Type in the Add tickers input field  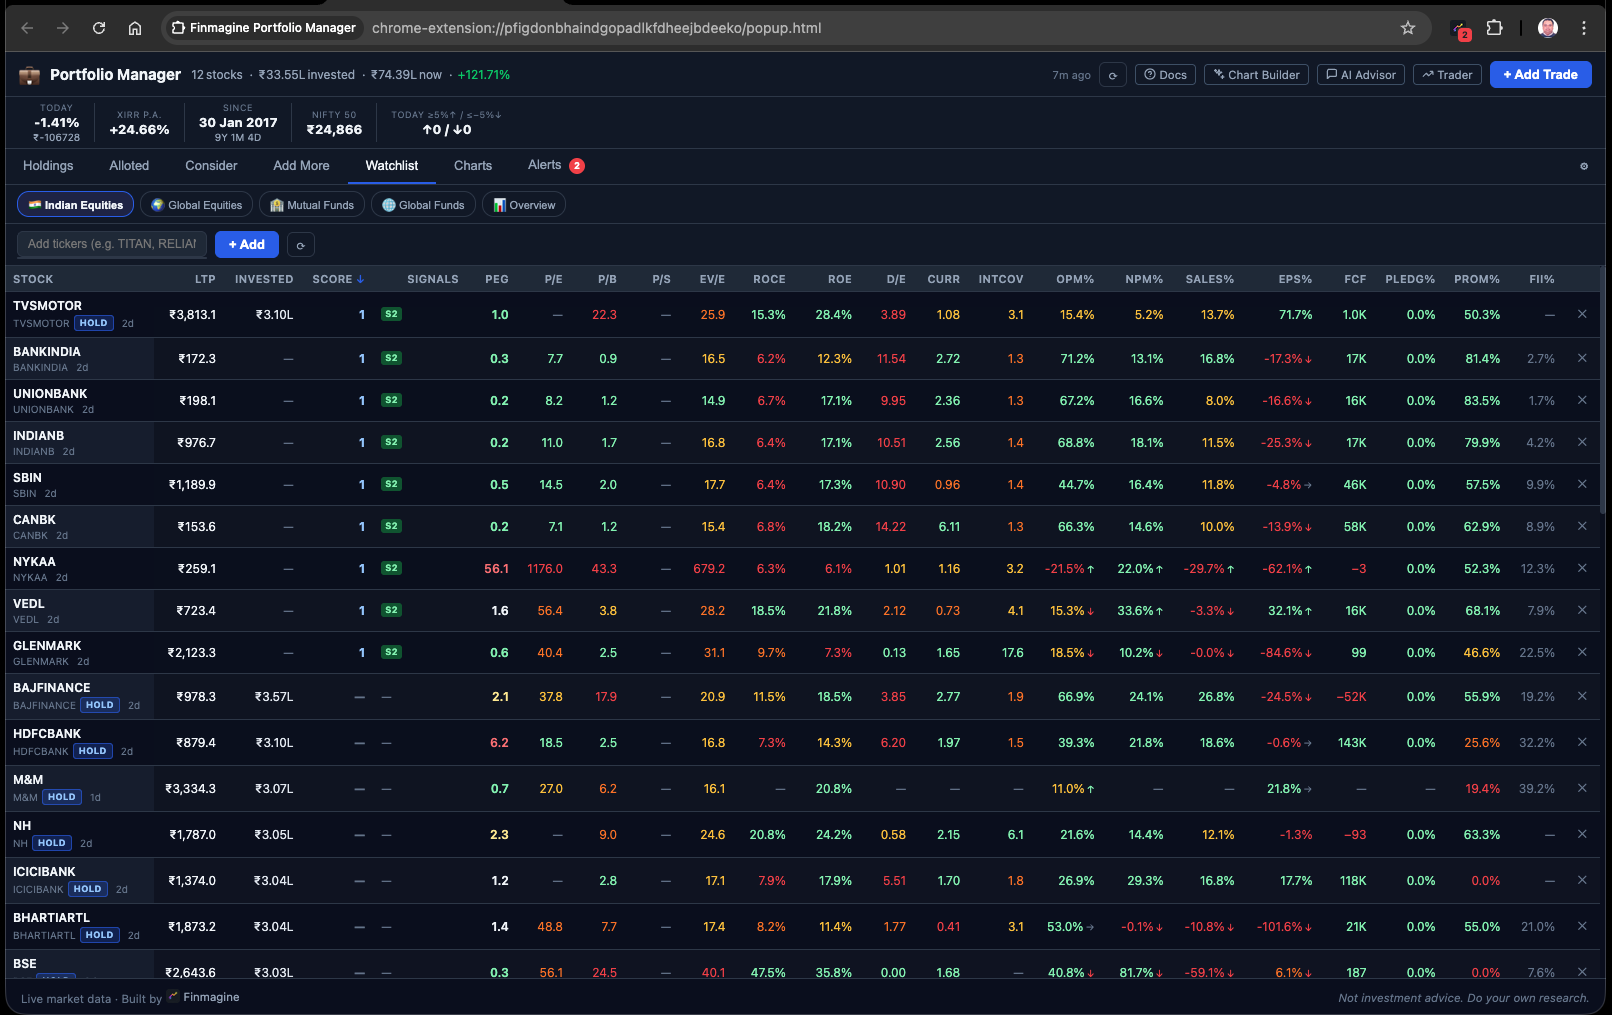[110, 244]
